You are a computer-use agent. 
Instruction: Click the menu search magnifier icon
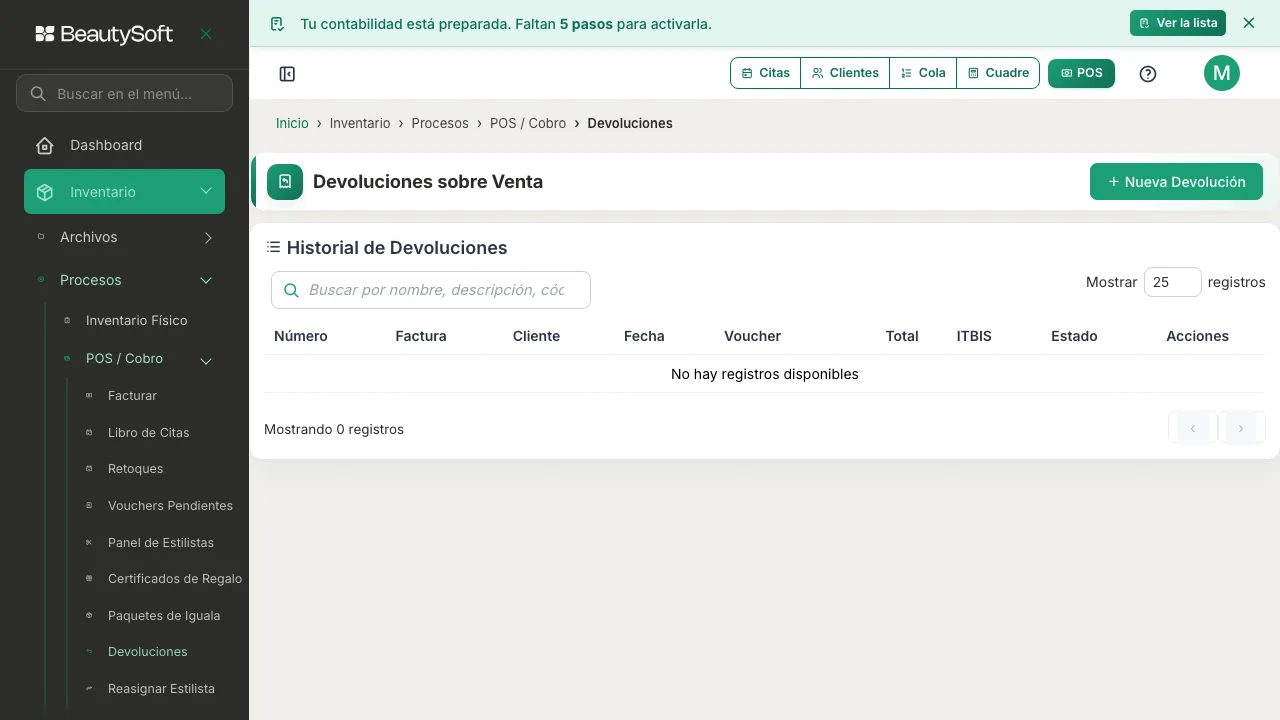pyautogui.click(x=38, y=93)
